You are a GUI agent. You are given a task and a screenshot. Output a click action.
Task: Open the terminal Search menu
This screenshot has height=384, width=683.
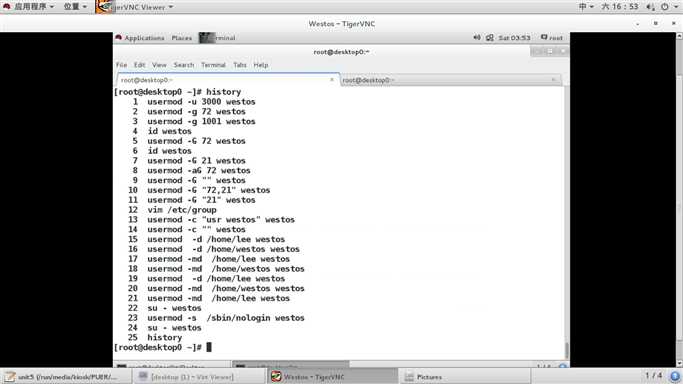tap(184, 65)
